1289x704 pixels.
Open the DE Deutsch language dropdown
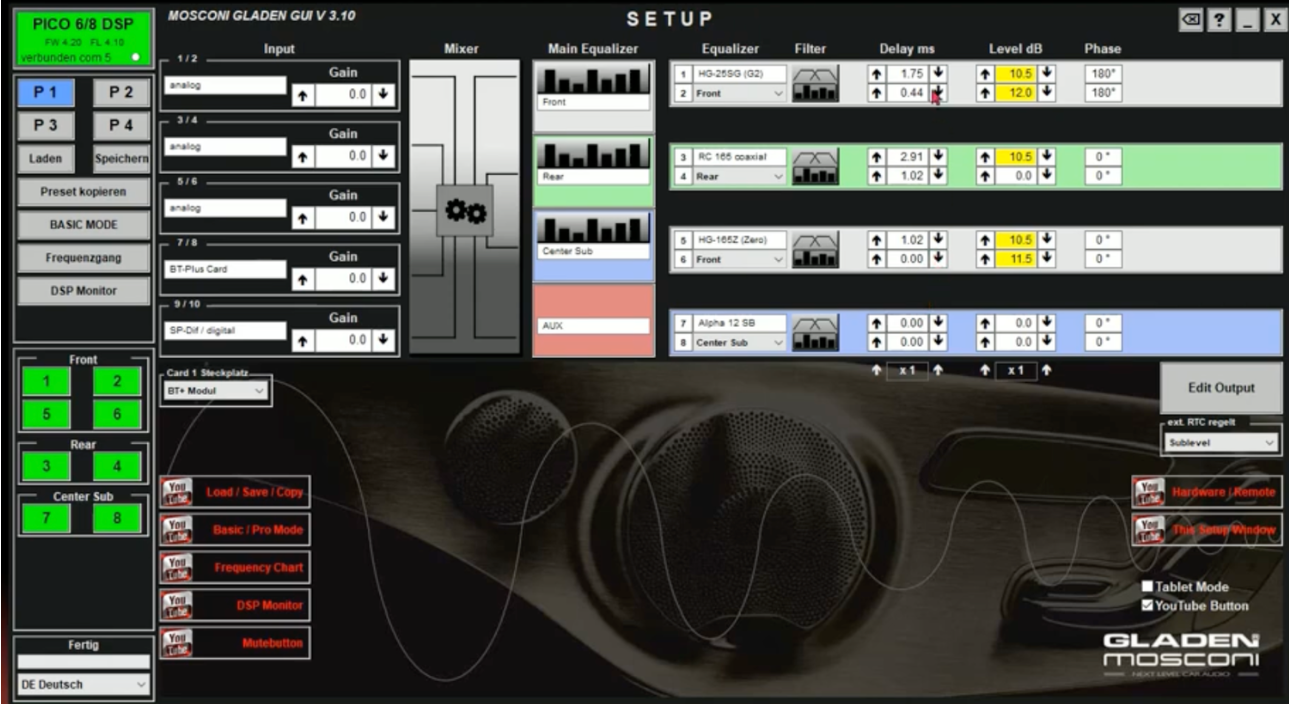pos(84,685)
